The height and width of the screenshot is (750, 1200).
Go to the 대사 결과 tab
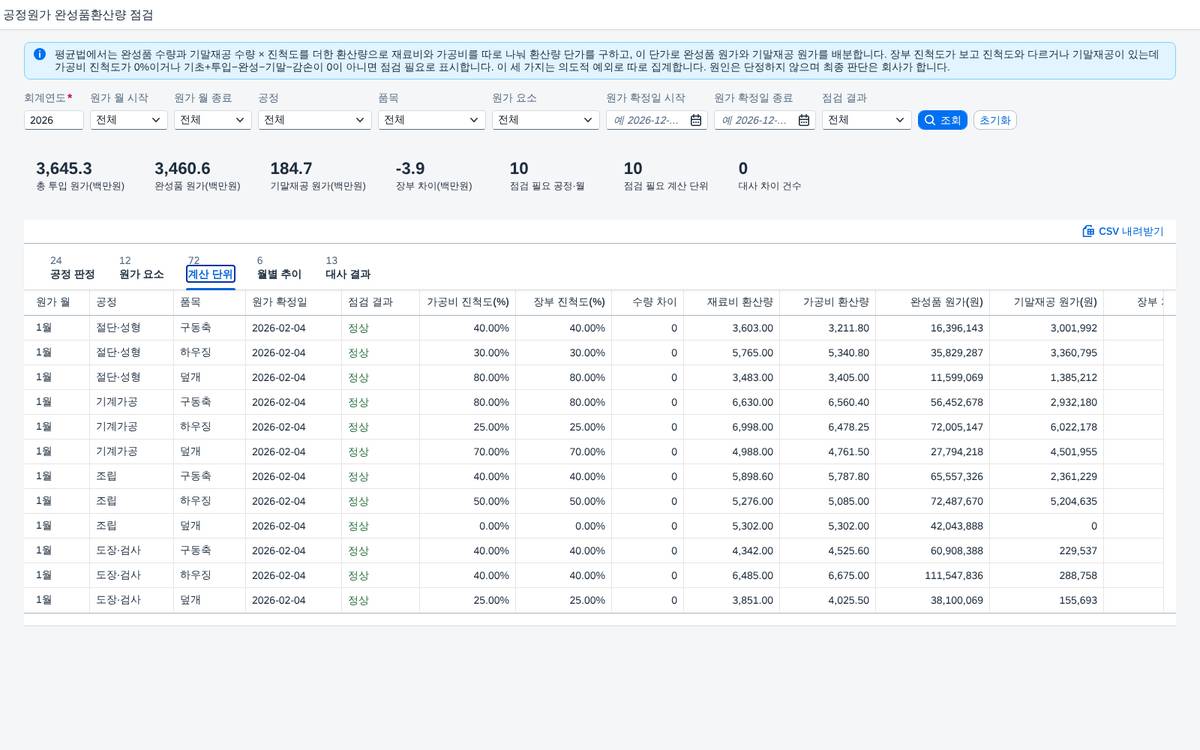(x=348, y=268)
